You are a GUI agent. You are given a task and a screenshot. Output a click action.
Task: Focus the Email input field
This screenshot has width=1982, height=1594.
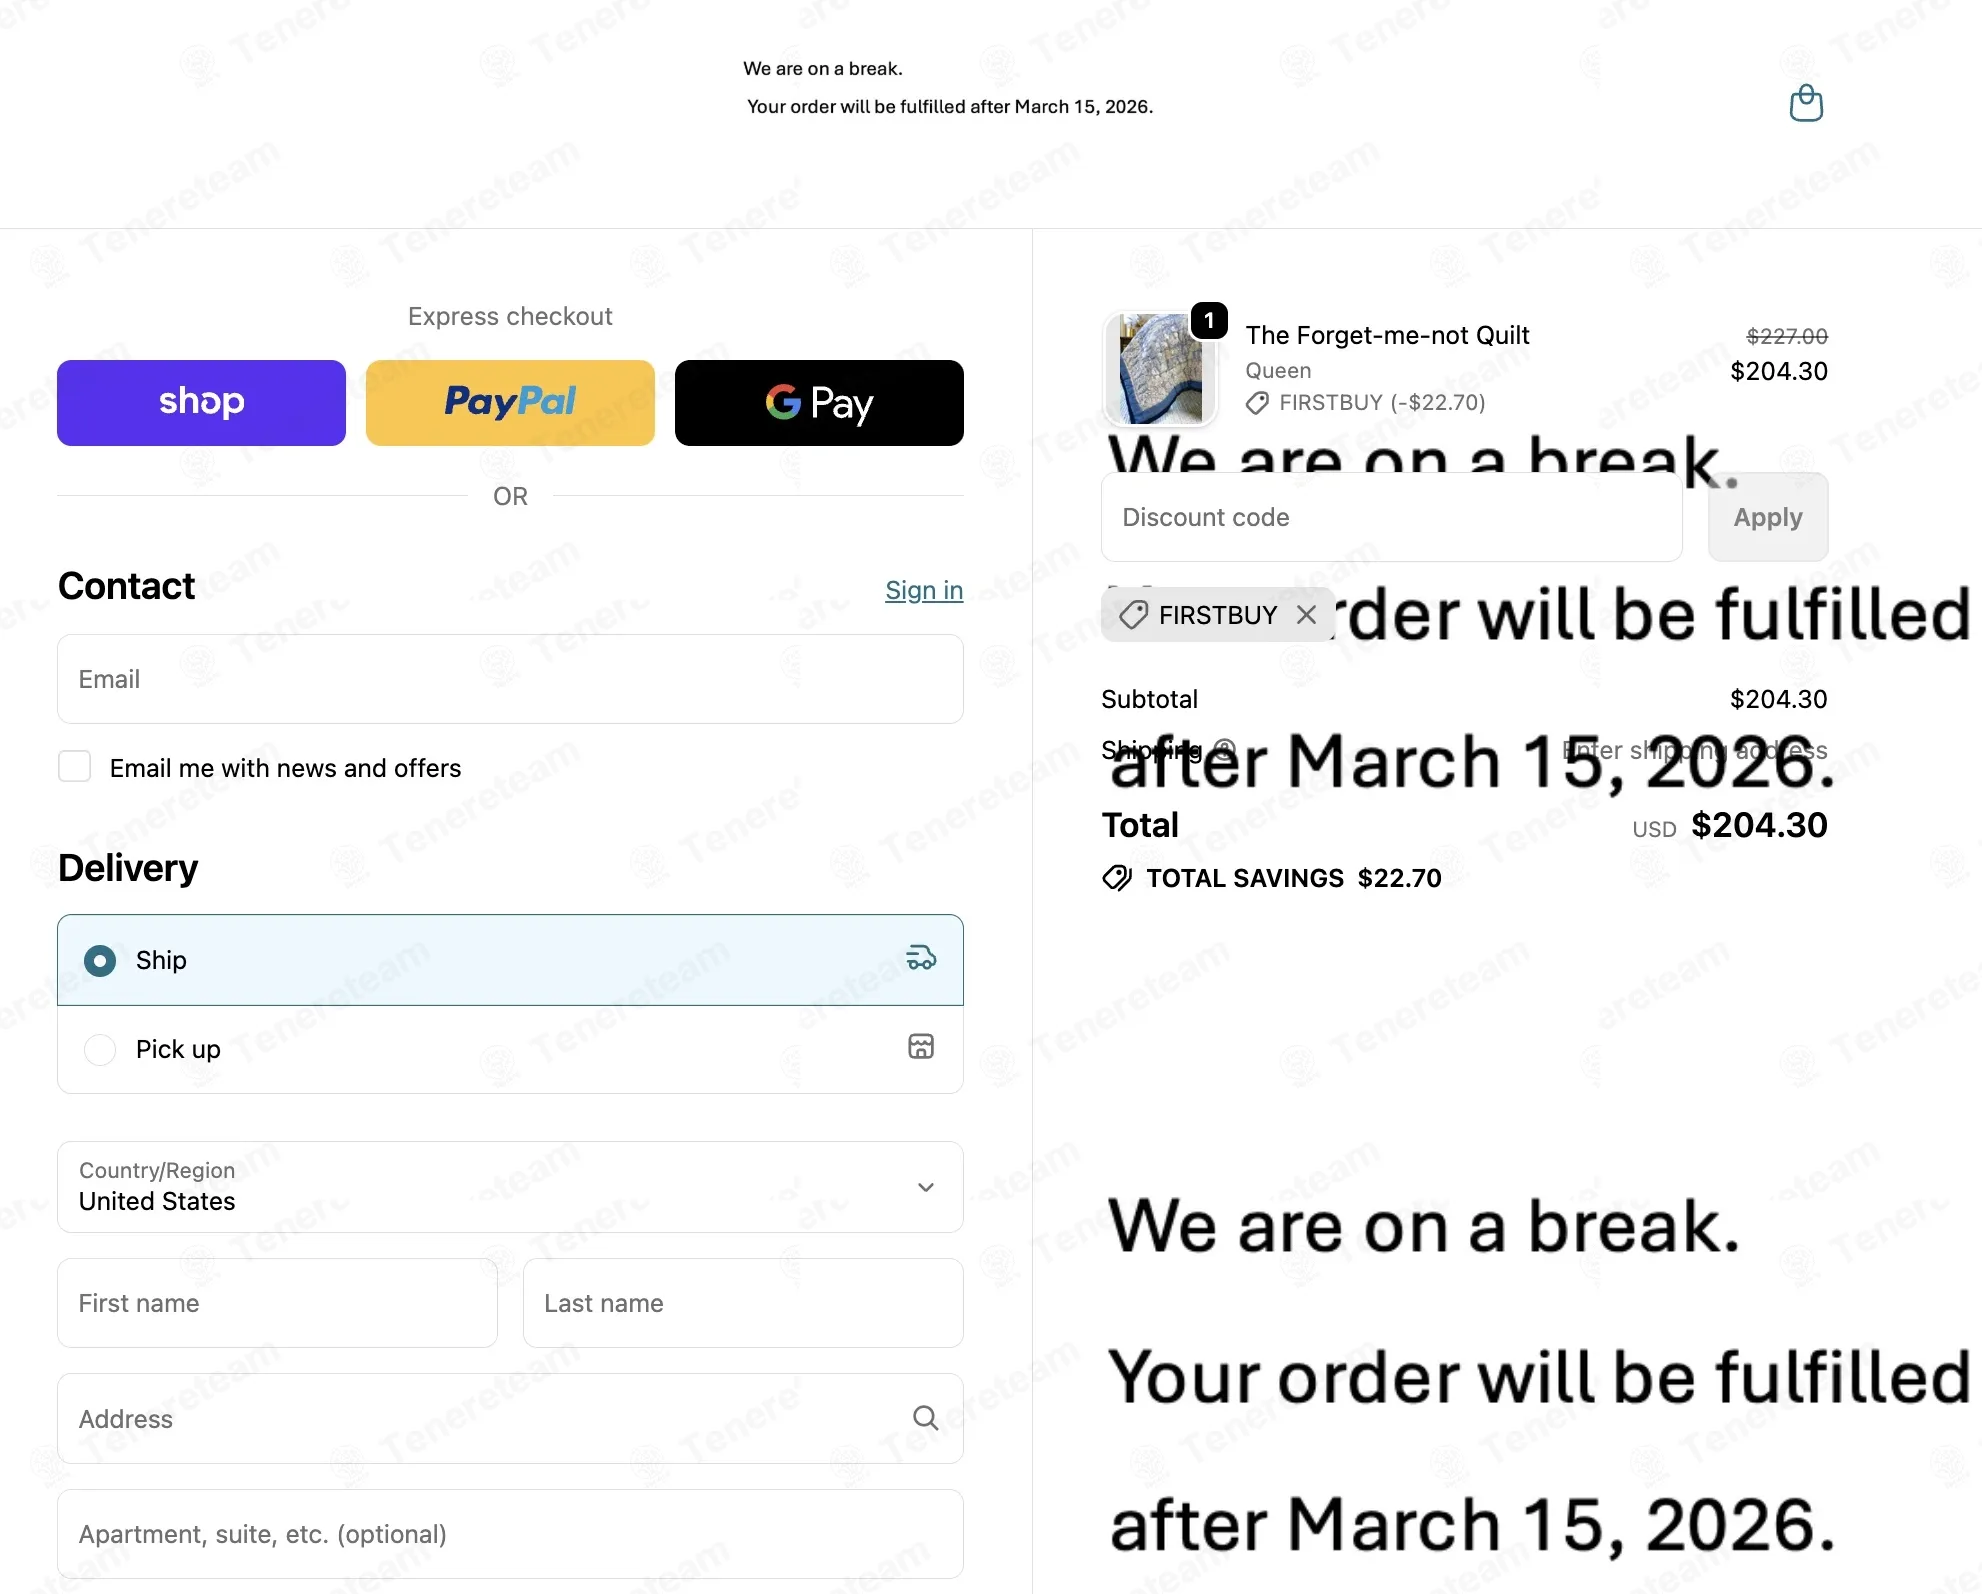point(510,679)
